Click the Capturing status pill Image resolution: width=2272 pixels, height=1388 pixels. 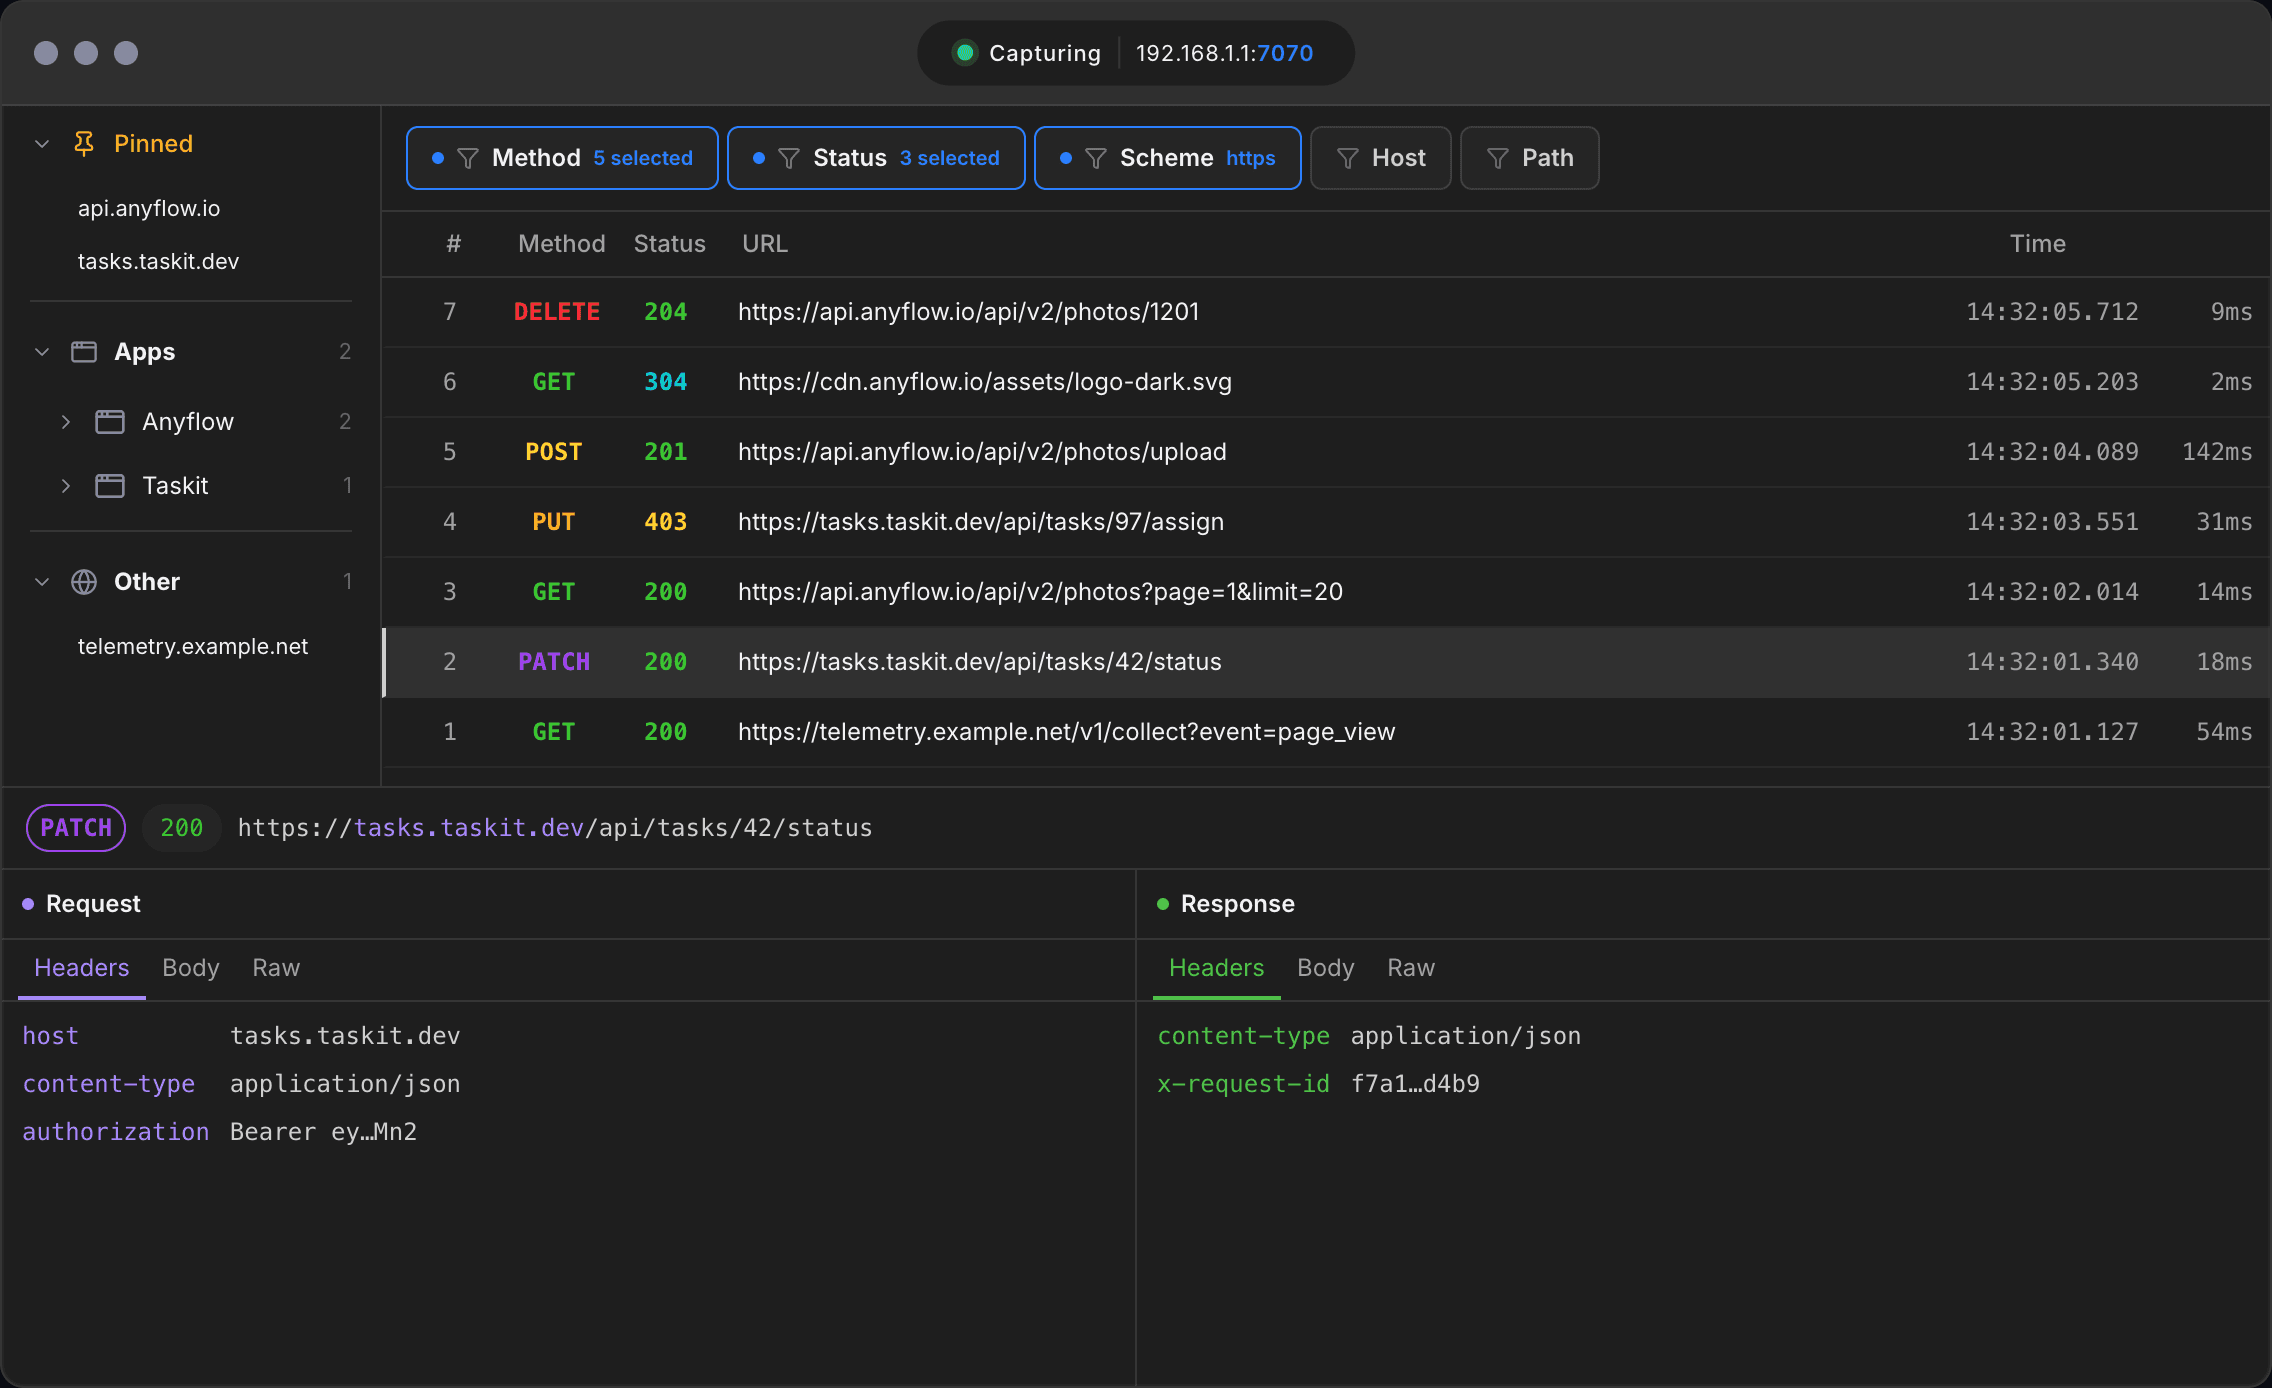click(1135, 53)
